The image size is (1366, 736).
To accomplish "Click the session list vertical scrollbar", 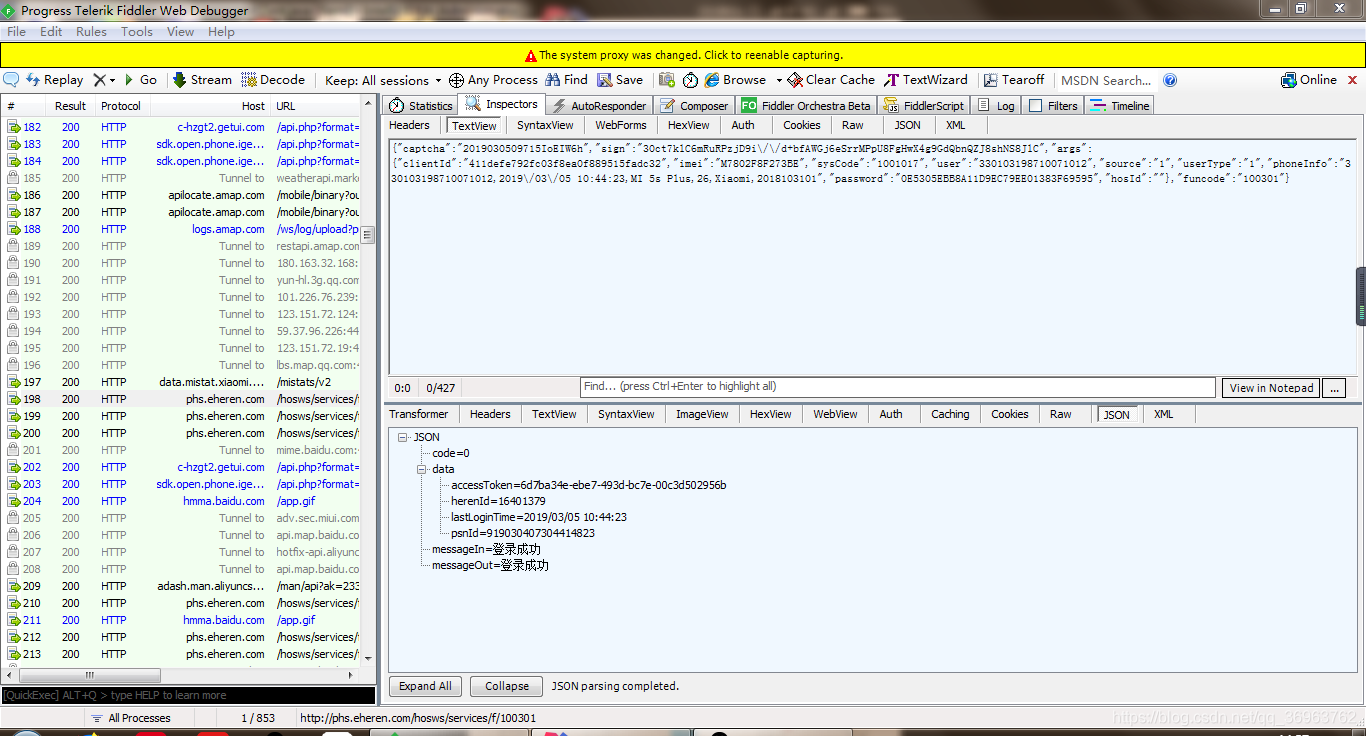I will tap(367, 381).
